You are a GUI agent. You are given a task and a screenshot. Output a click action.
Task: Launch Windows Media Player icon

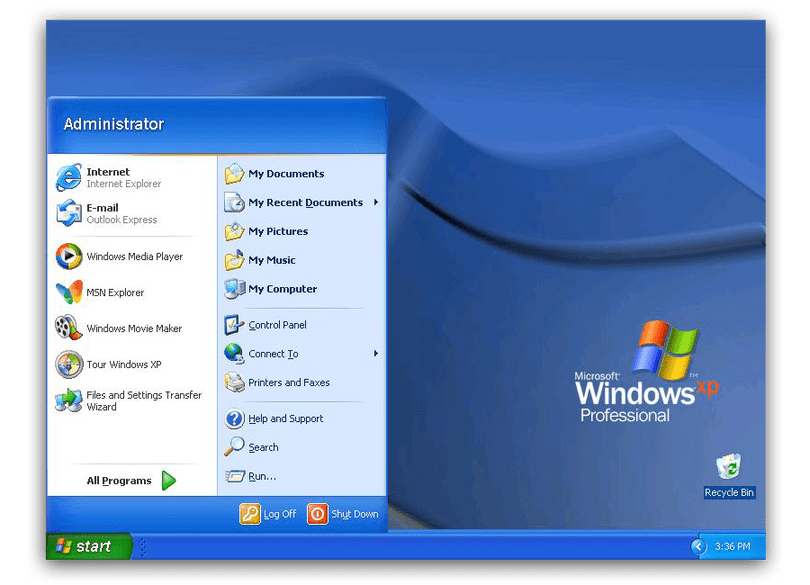(x=69, y=256)
